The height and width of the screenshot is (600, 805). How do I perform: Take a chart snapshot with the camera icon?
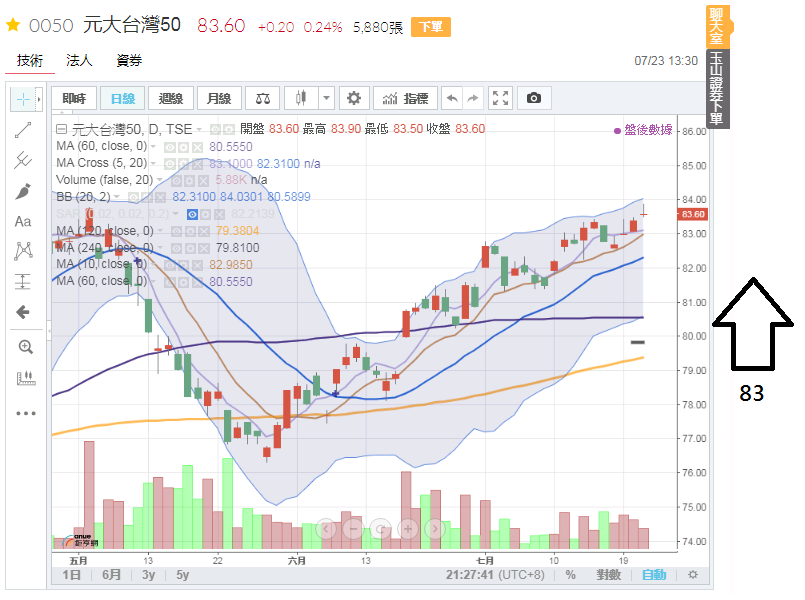pos(534,98)
